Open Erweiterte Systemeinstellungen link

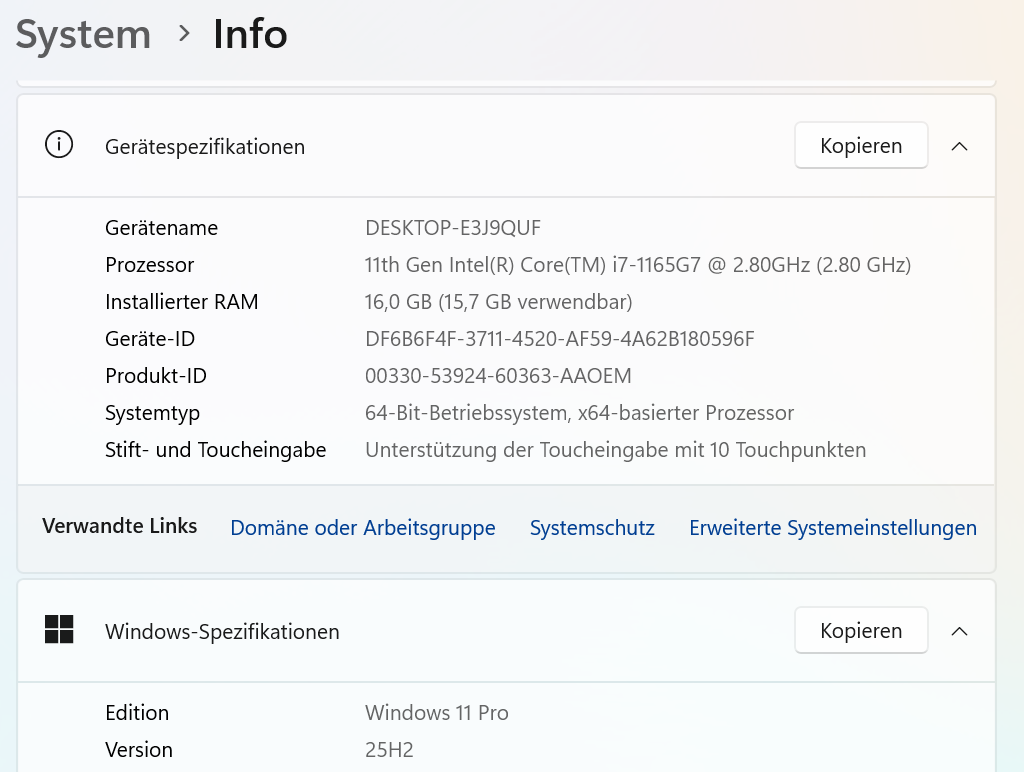[833, 528]
